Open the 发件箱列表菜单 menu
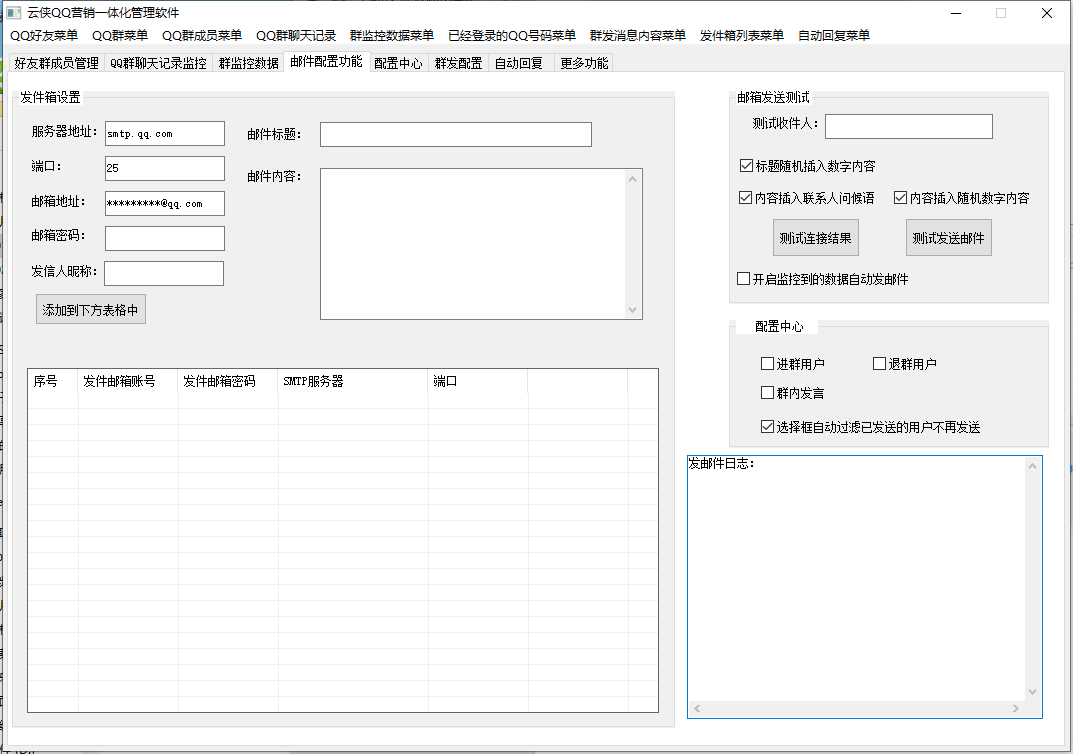The width and height of the screenshot is (1073, 754). (x=742, y=36)
